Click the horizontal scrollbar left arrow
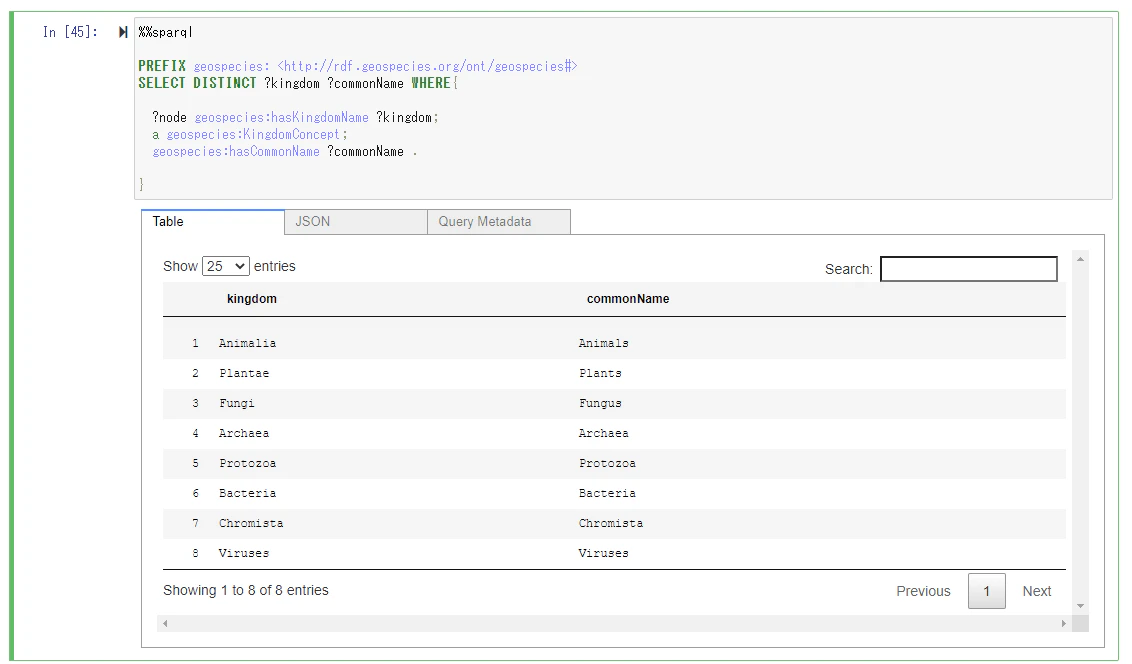The height and width of the screenshot is (664, 1132). pos(165,624)
